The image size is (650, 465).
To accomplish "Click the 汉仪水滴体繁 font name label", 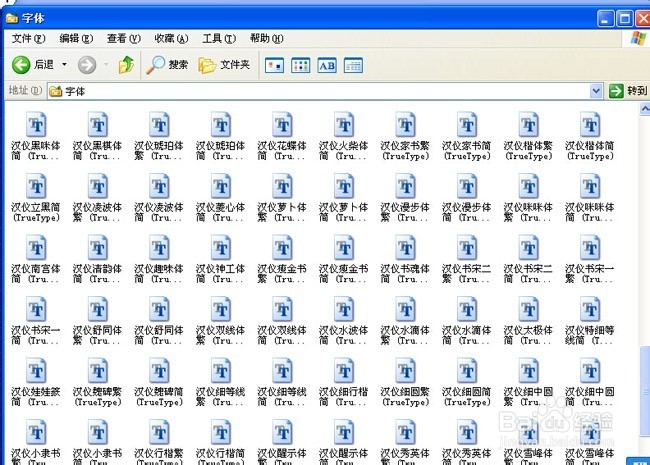I will point(405,335).
